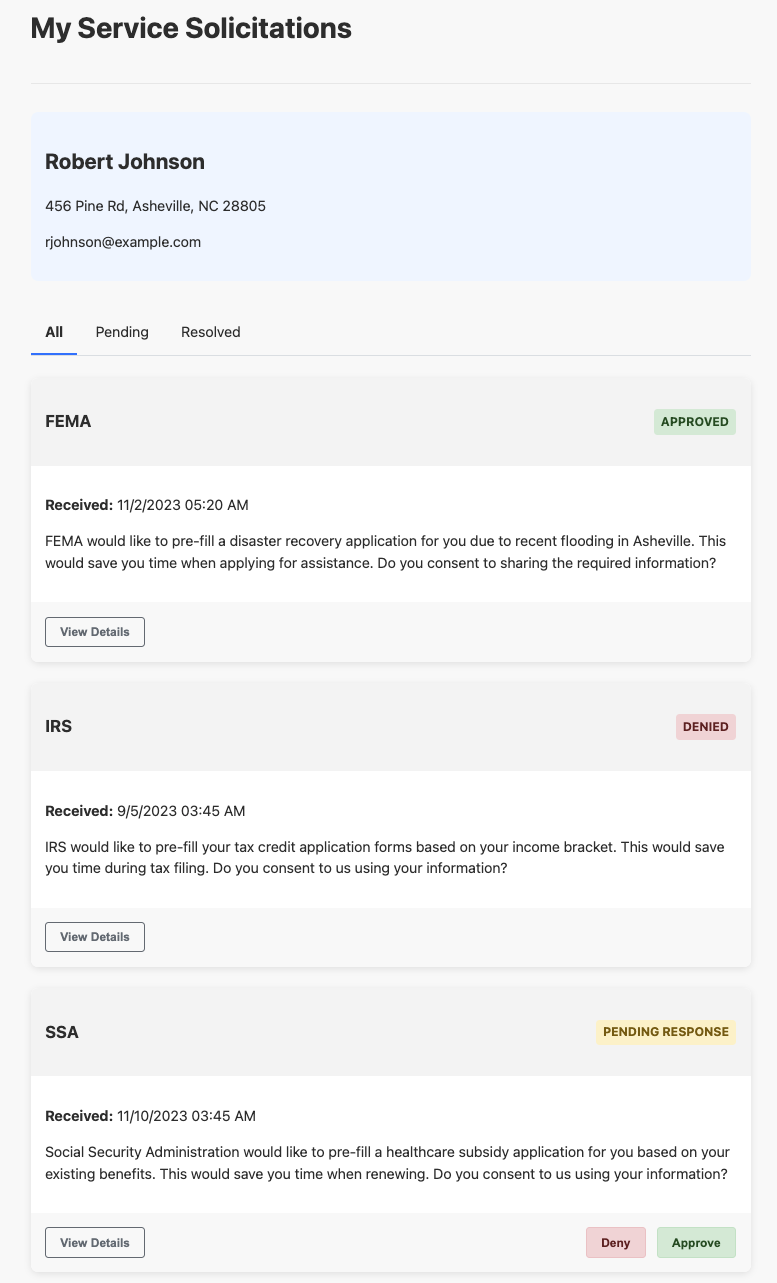Image resolution: width=777 pixels, height=1283 pixels.
Task: Click the SSA card heading
Action: tap(62, 1032)
